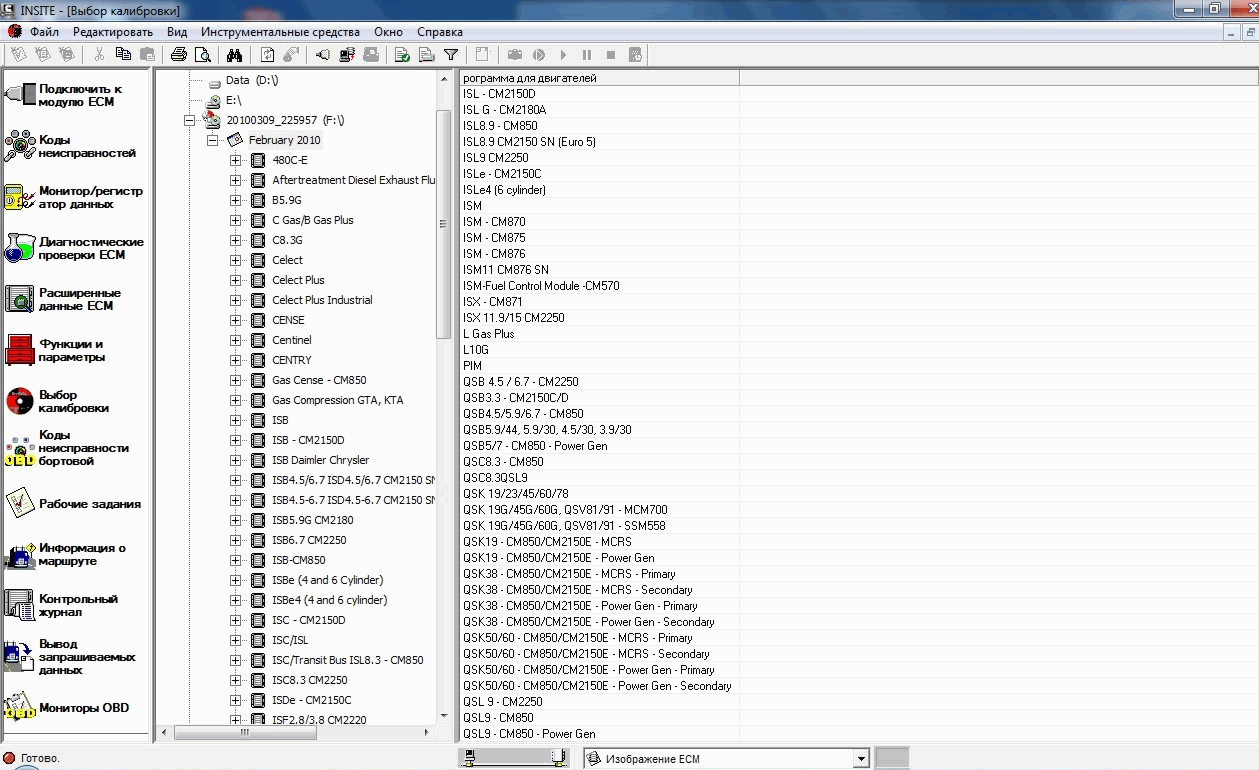
Task: Expand the ISB tree node
Action: (x=235, y=420)
